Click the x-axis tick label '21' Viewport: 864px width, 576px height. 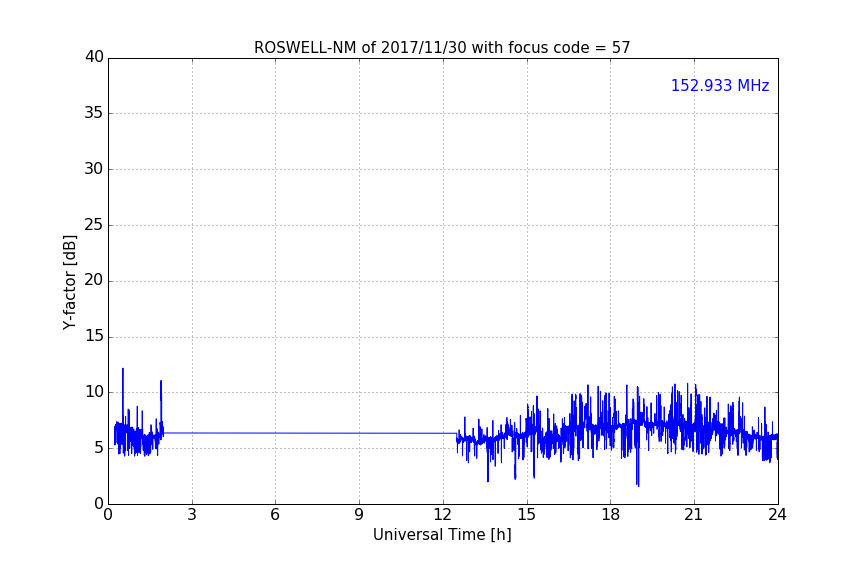(x=694, y=515)
